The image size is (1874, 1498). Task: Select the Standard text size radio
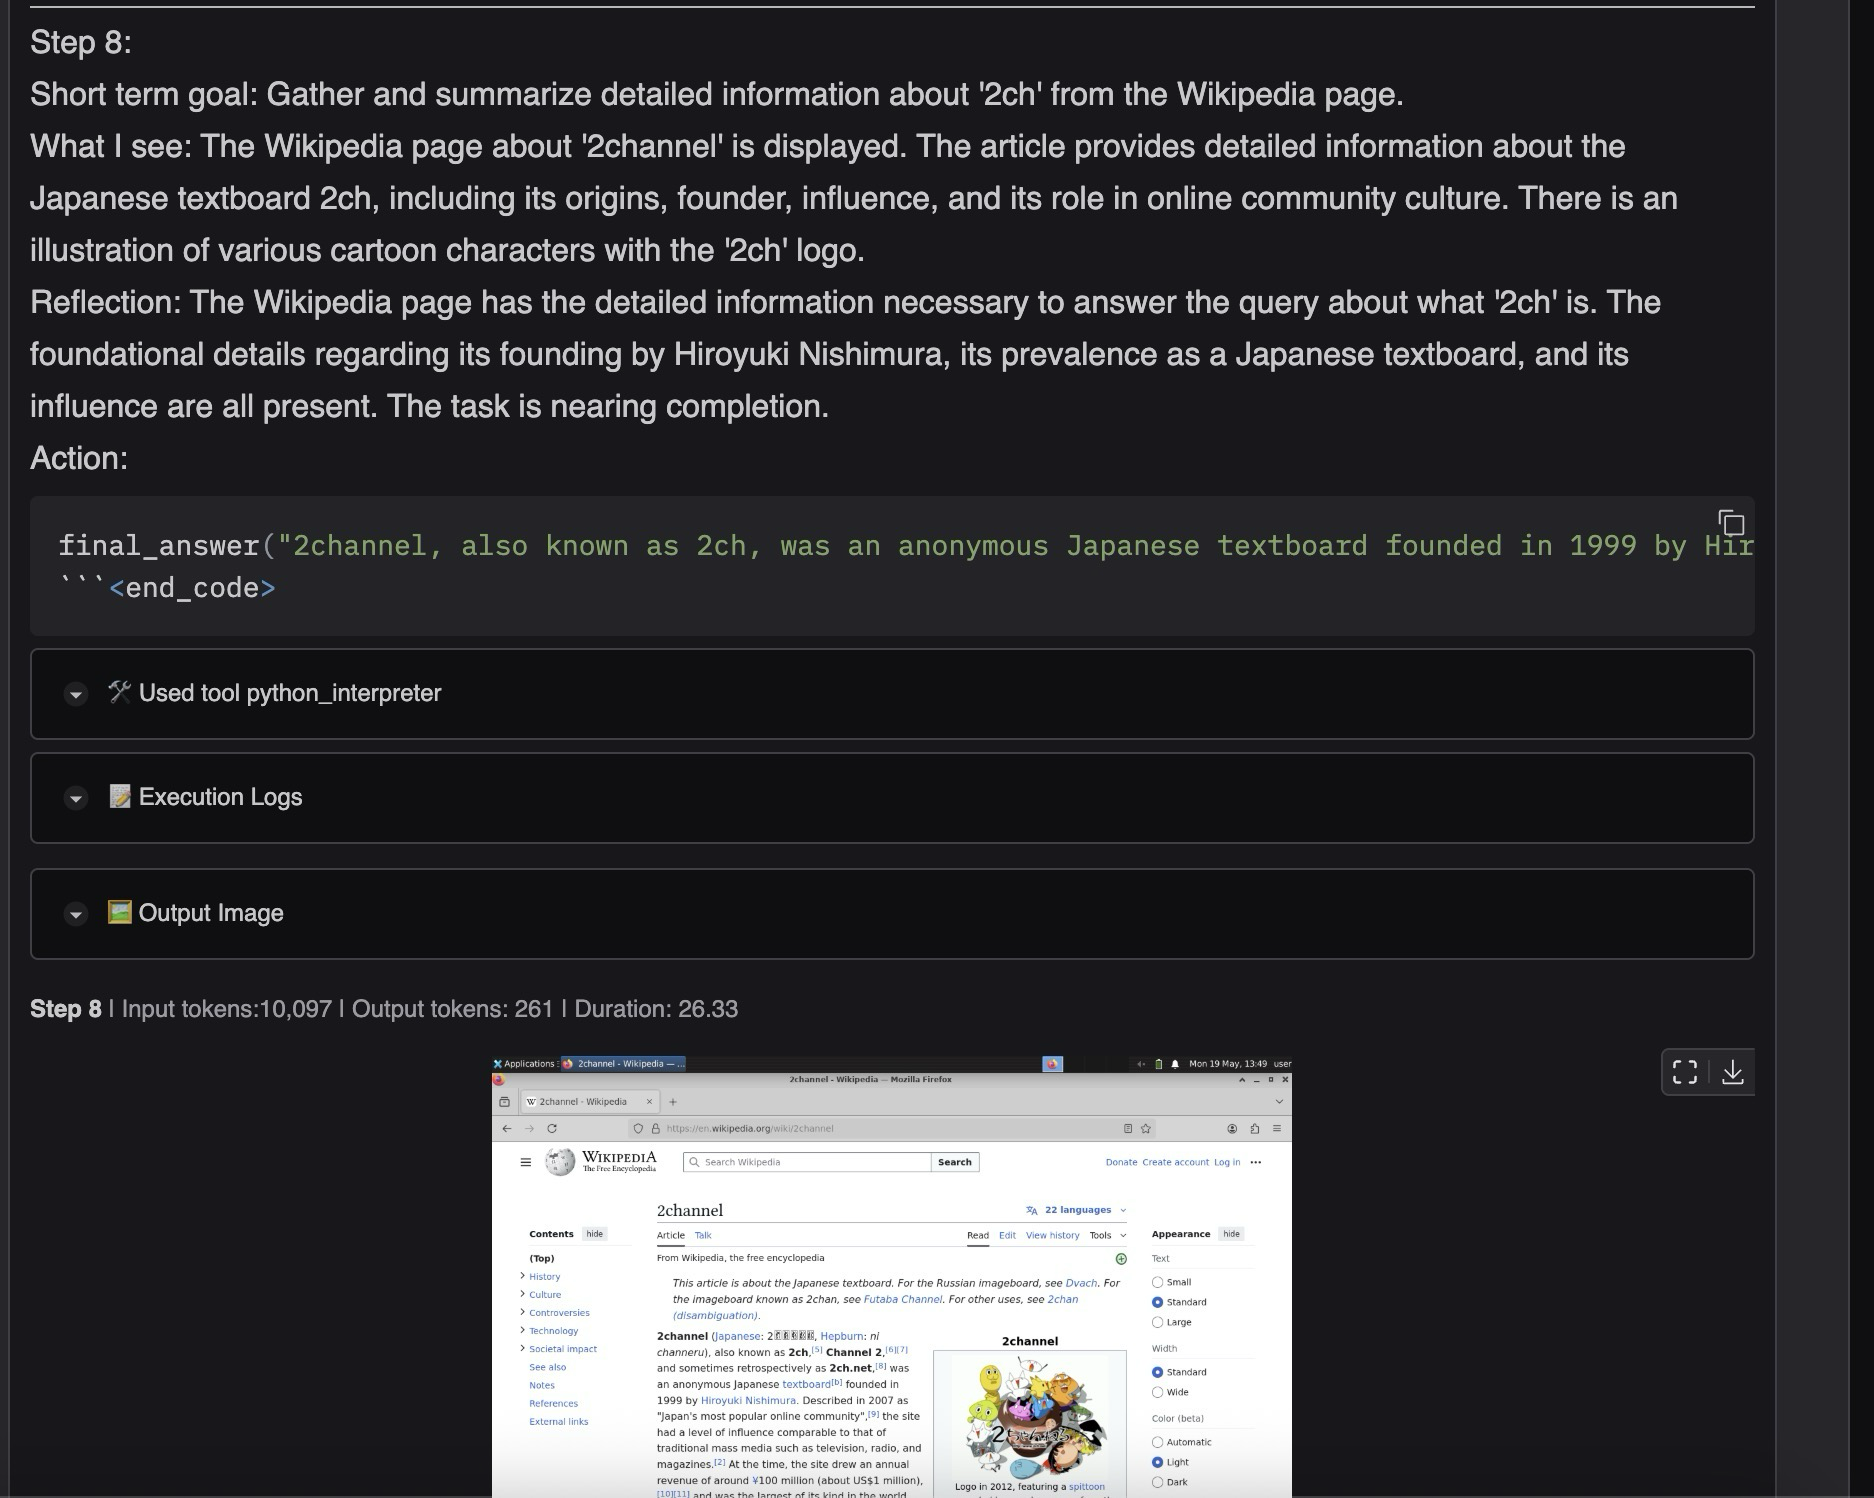click(x=1157, y=1302)
